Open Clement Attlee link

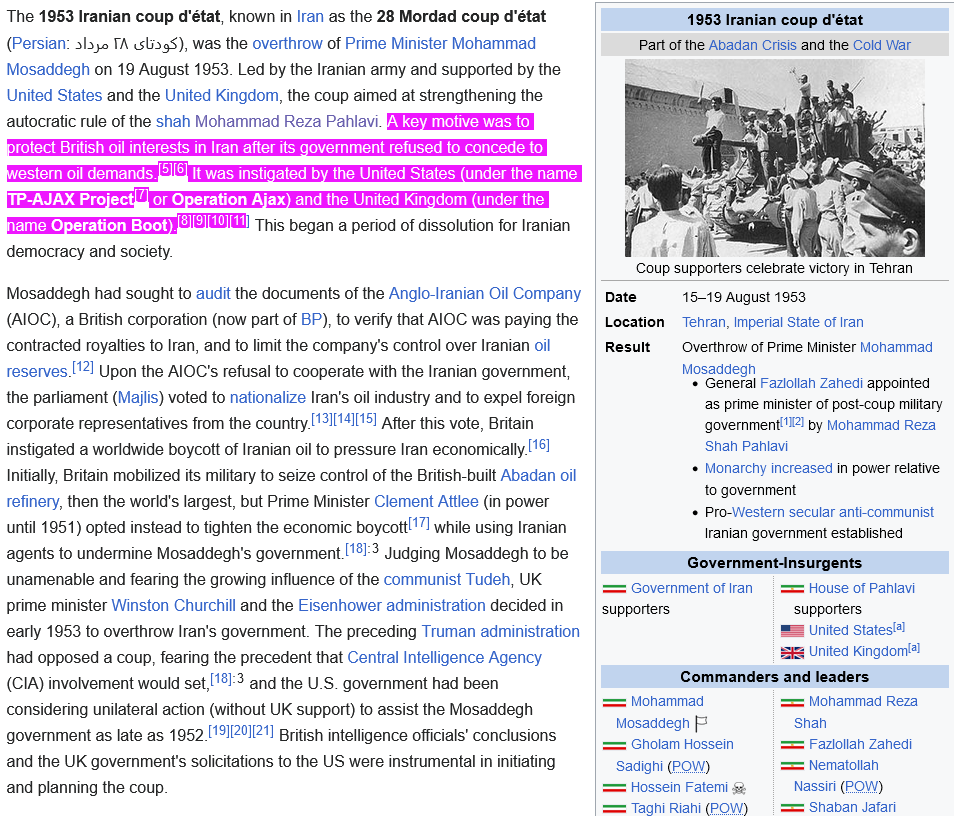(x=427, y=502)
